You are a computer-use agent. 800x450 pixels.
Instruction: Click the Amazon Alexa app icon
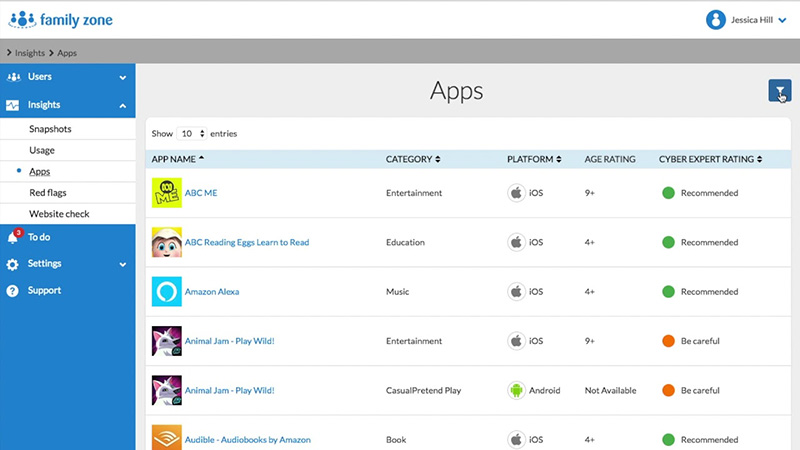coord(166,292)
